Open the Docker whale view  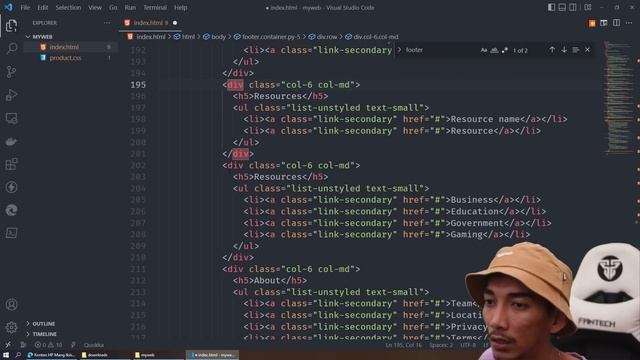11,141
